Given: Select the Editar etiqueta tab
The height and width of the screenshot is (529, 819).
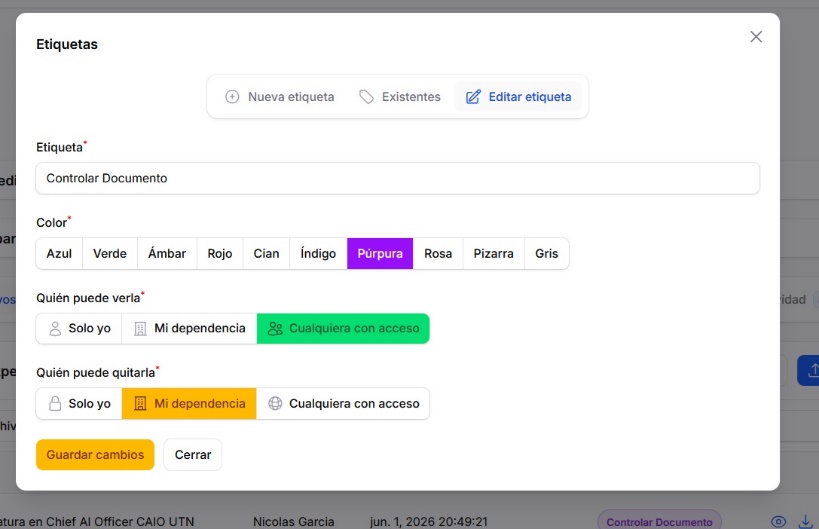Looking at the screenshot, I should coord(518,97).
